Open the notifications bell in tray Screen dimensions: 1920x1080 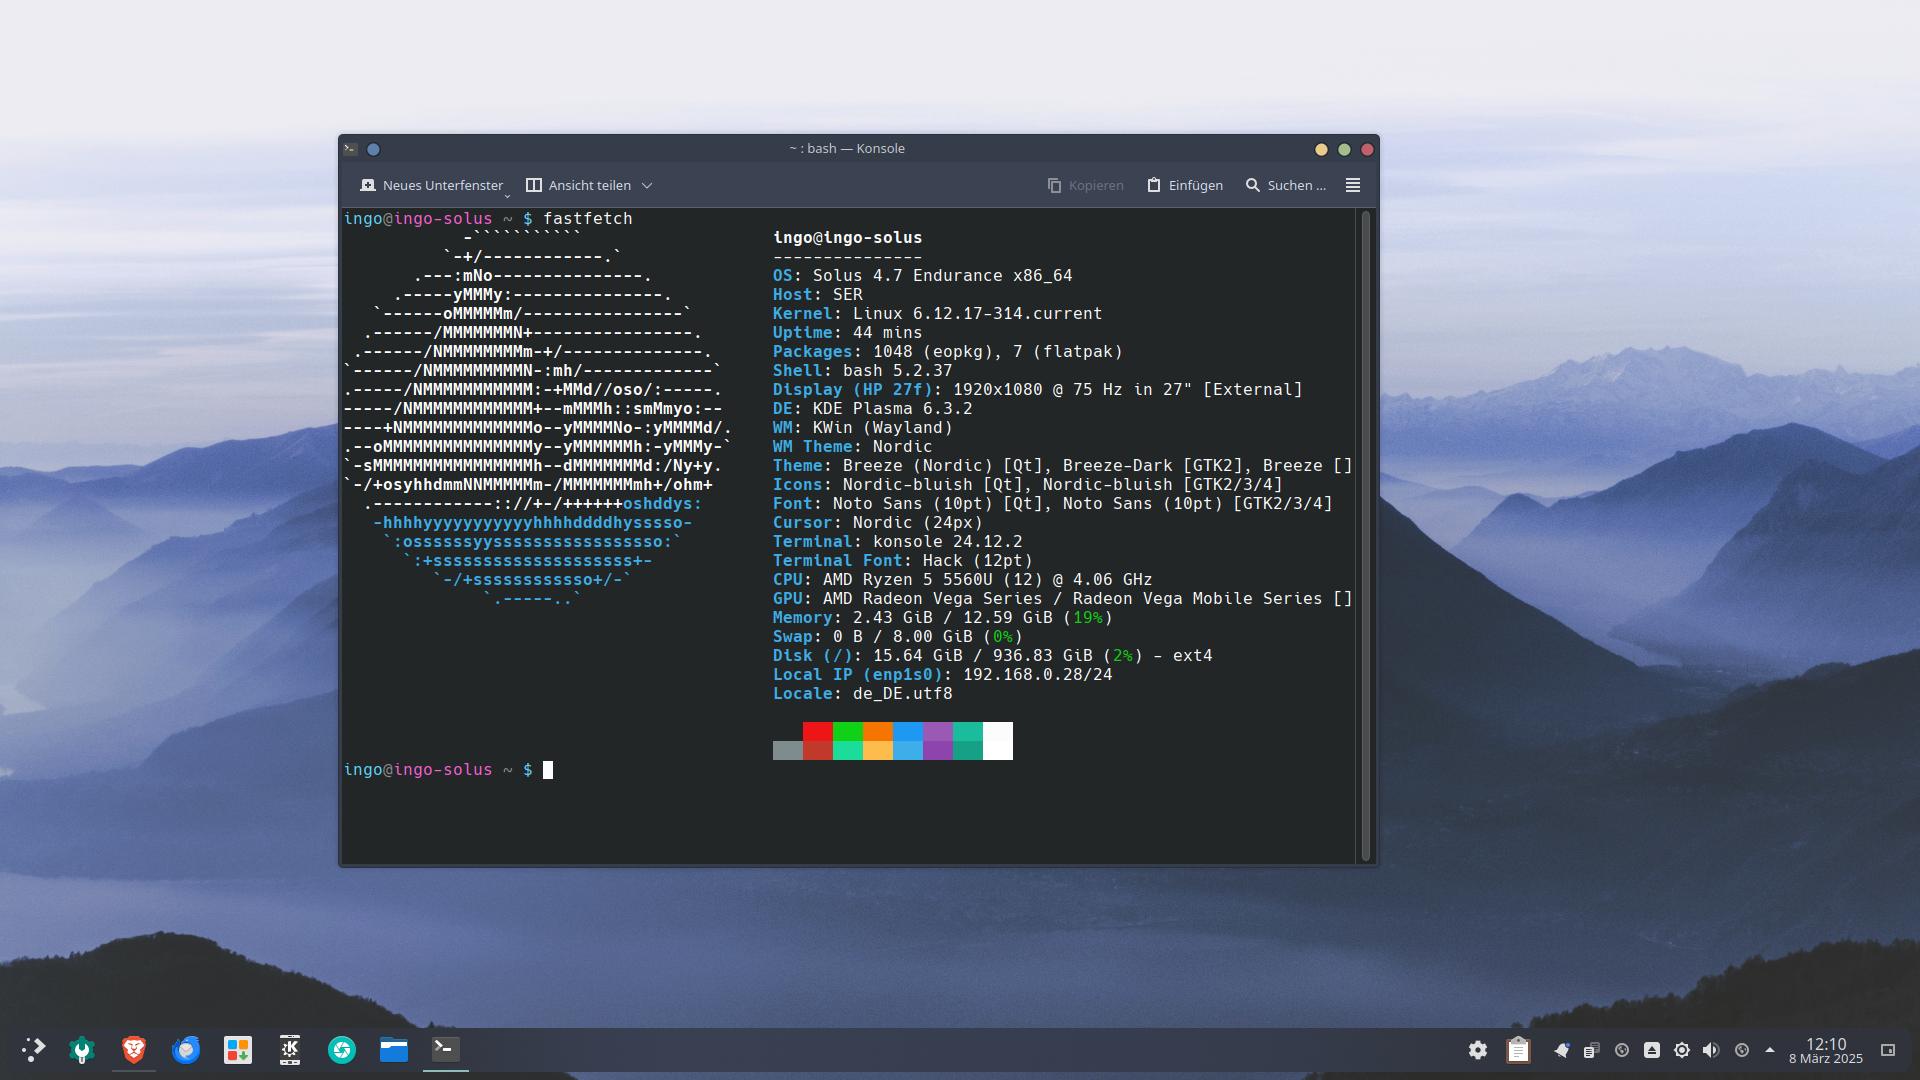click(1561, 1050)
